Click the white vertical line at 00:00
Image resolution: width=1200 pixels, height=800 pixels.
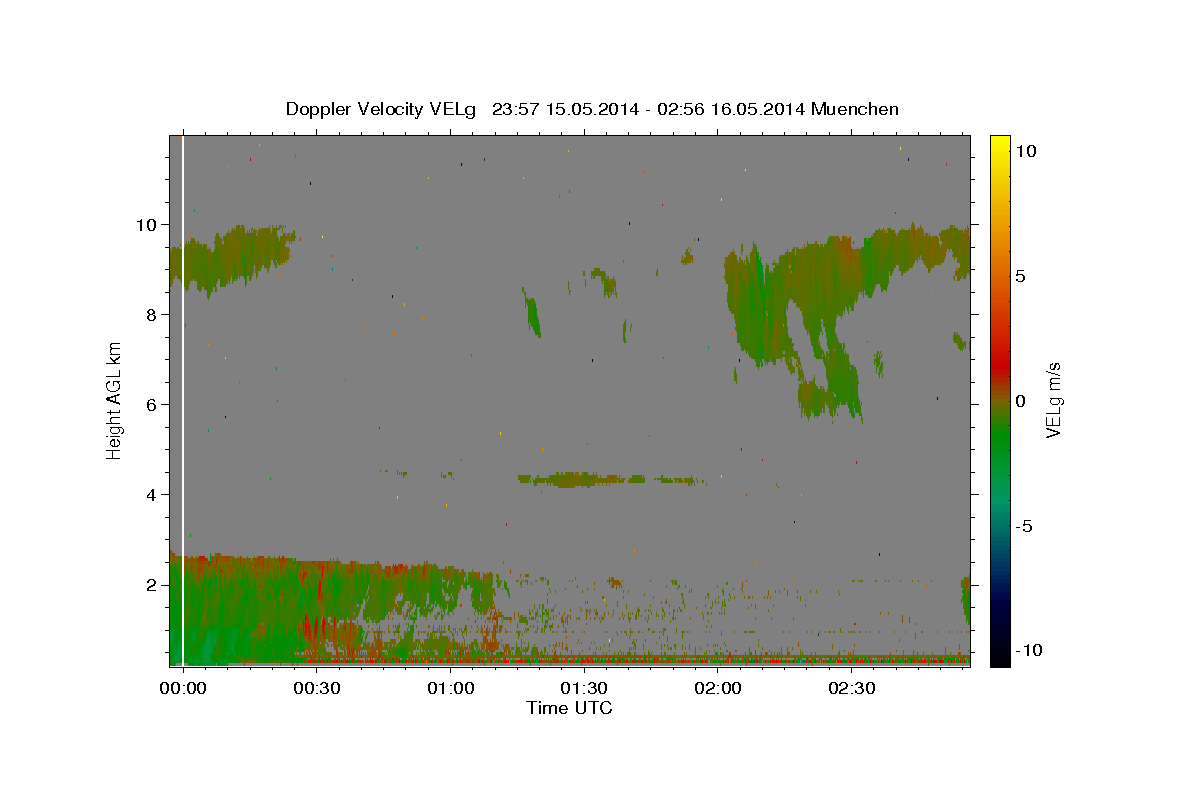pyautogui.click(x=183, y=400)
